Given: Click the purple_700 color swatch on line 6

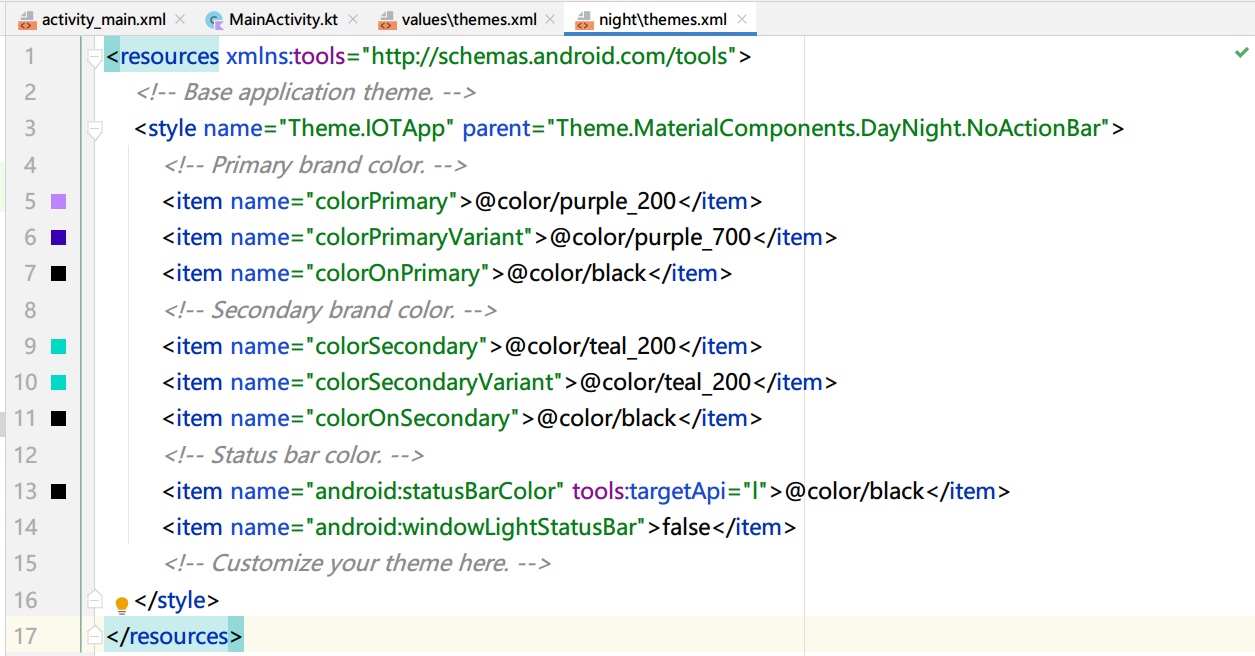Looking at the screenshot, I should pos(57,236).
